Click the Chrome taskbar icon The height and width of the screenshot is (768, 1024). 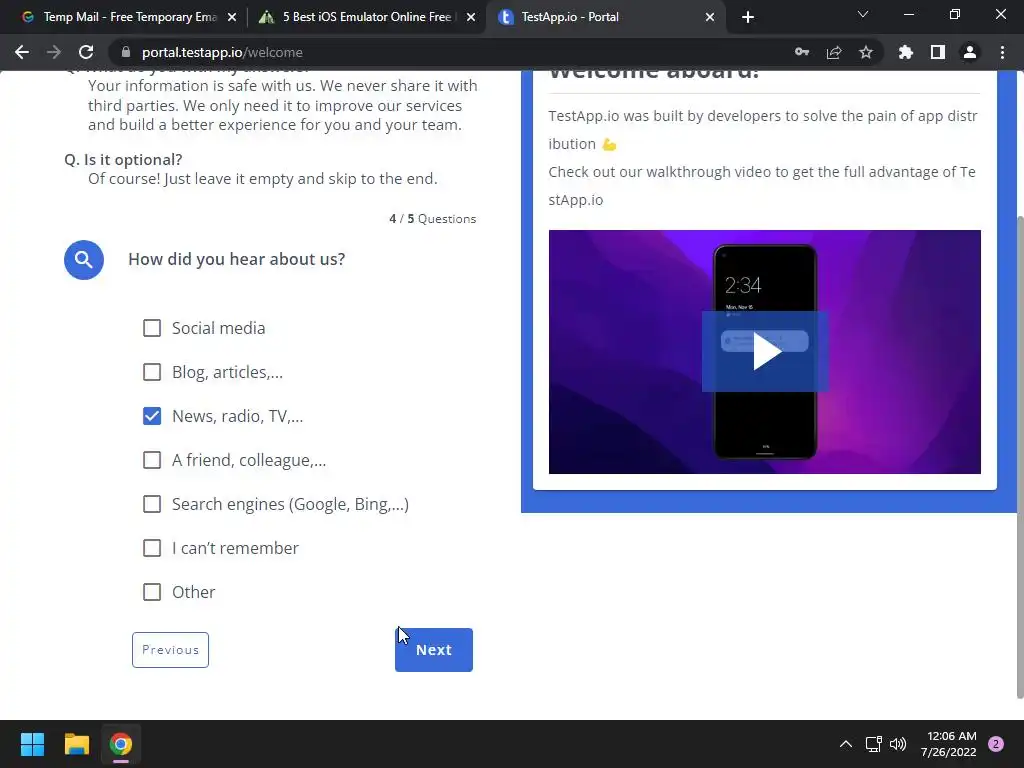121,744
